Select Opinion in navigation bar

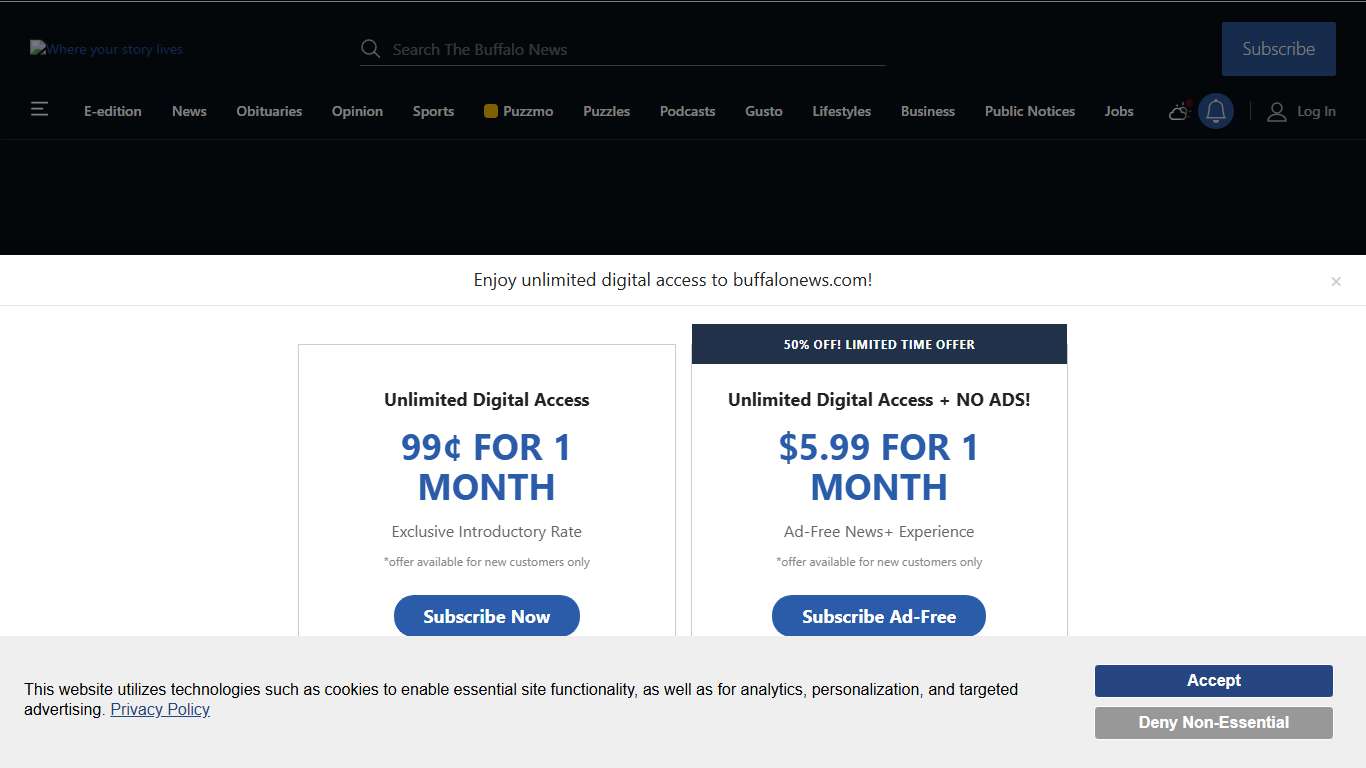357,111
